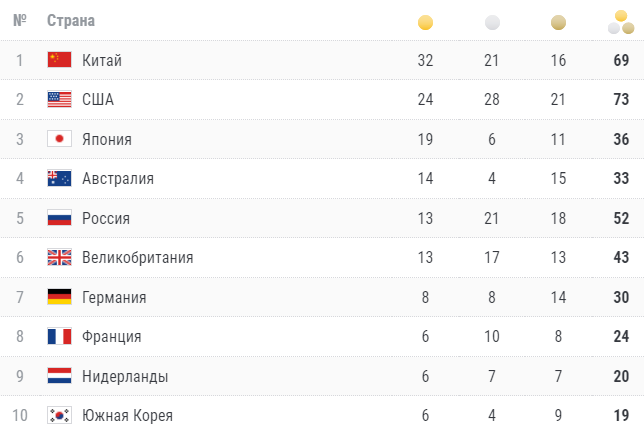644x433 pixels.
Task: Click the № rank column header
Action: [x=20, y=21]
